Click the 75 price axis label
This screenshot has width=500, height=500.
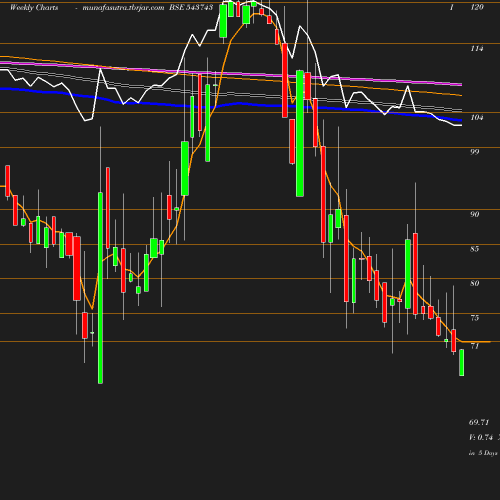(475, 318)
